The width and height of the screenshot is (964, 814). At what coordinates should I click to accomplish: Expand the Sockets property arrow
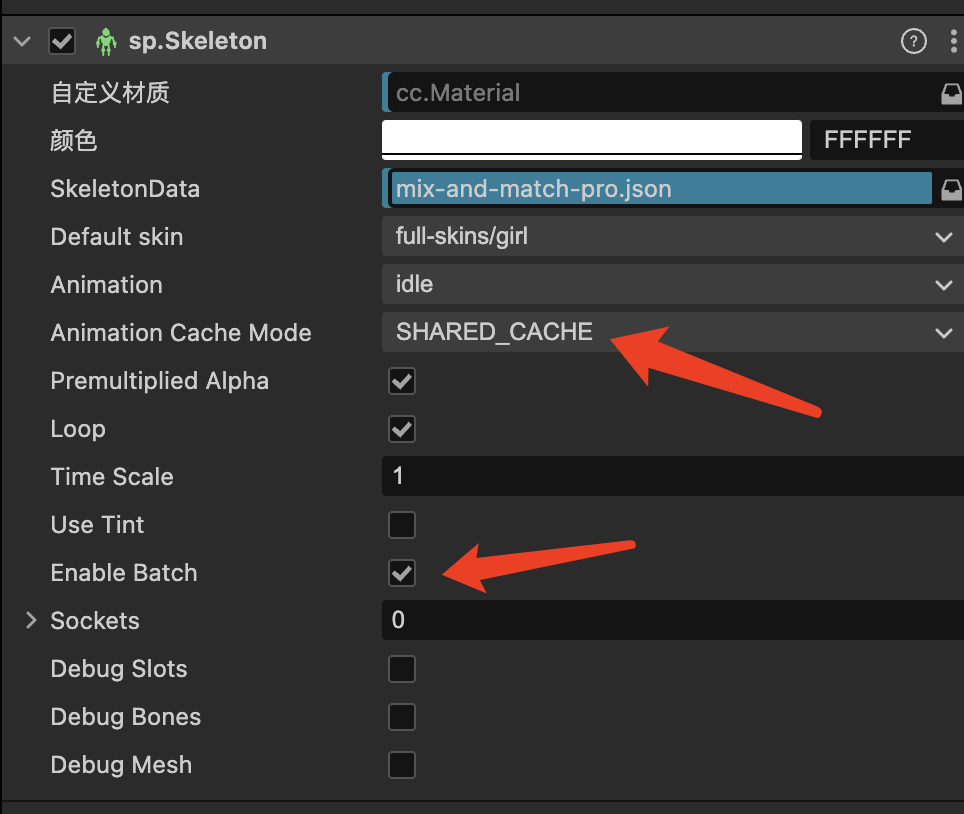(31, 621)
